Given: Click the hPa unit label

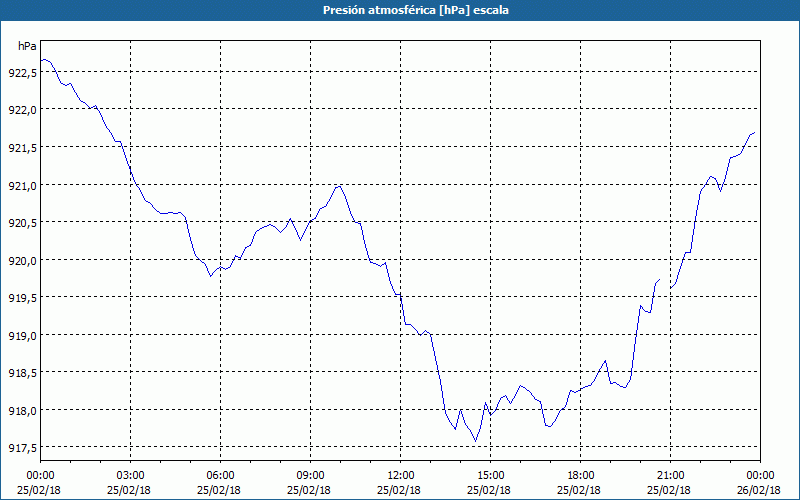Looking at the screenshot, I should [27, 46].
